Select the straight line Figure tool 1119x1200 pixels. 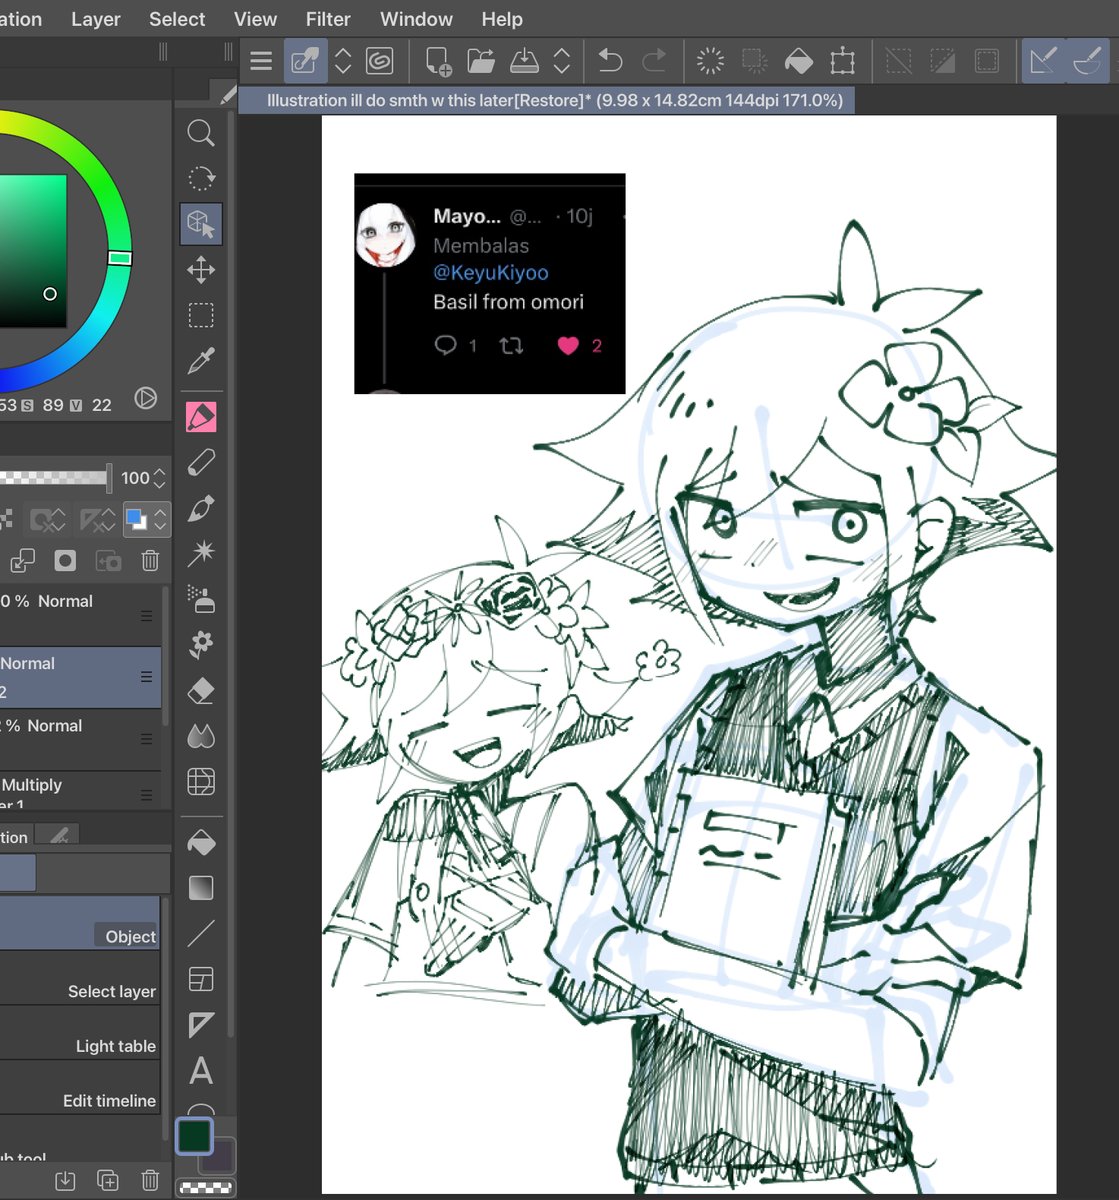[x=201, y=933]
